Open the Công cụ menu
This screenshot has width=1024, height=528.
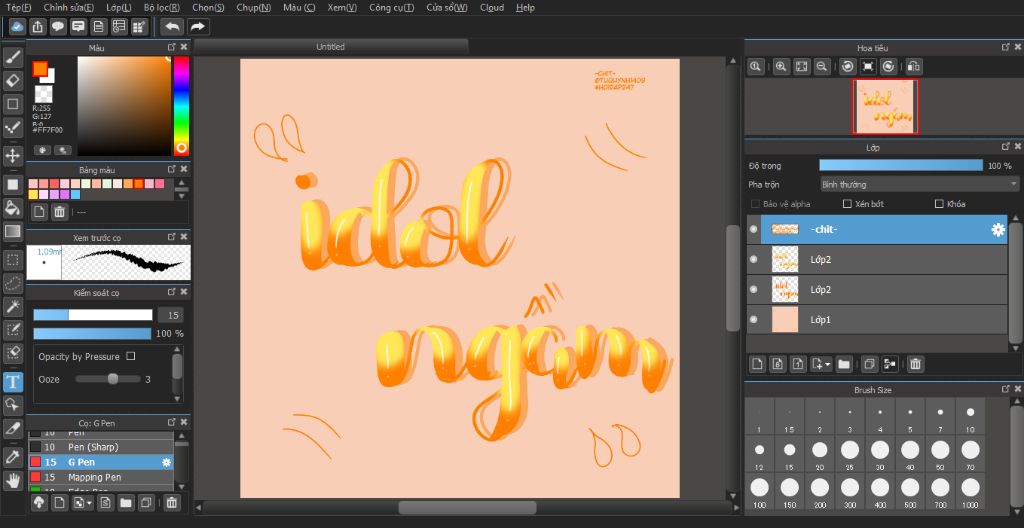pyautogui.click(x=391, y=8)
